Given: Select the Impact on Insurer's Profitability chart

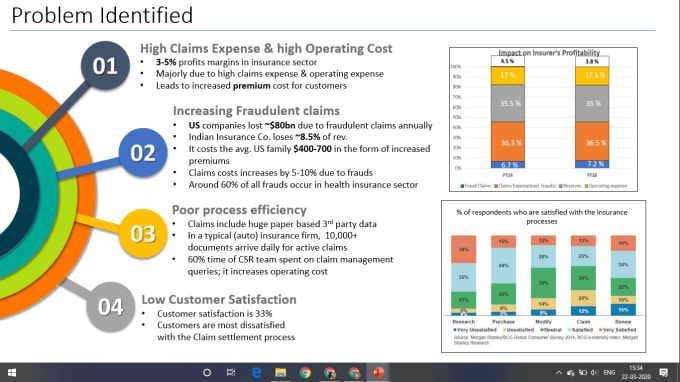Looking at the screenshot, I should (x=543, y=119).
